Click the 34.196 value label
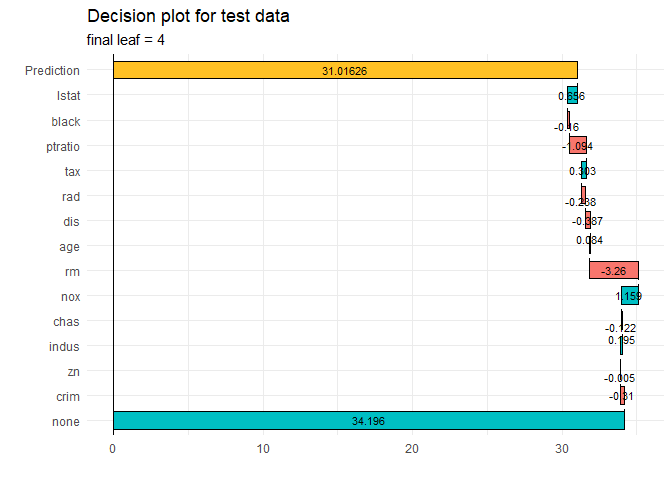The width and height of the screenshot is (672, 480). tap(369, 421)
